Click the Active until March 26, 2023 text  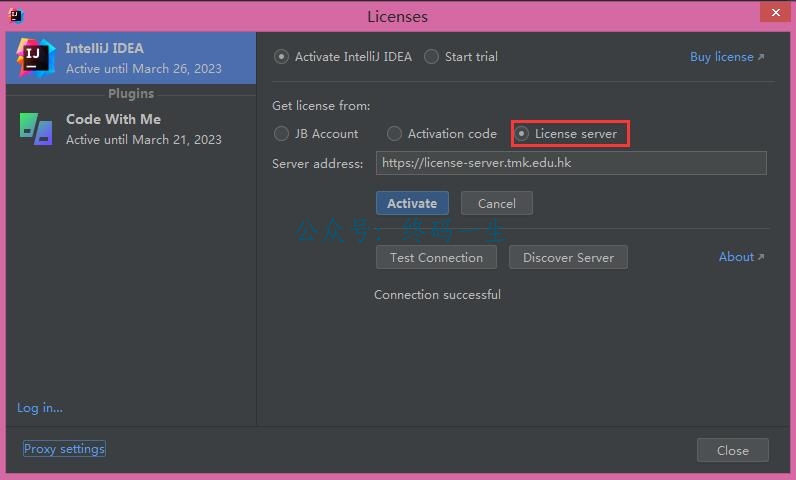click(x=144, y=69)
